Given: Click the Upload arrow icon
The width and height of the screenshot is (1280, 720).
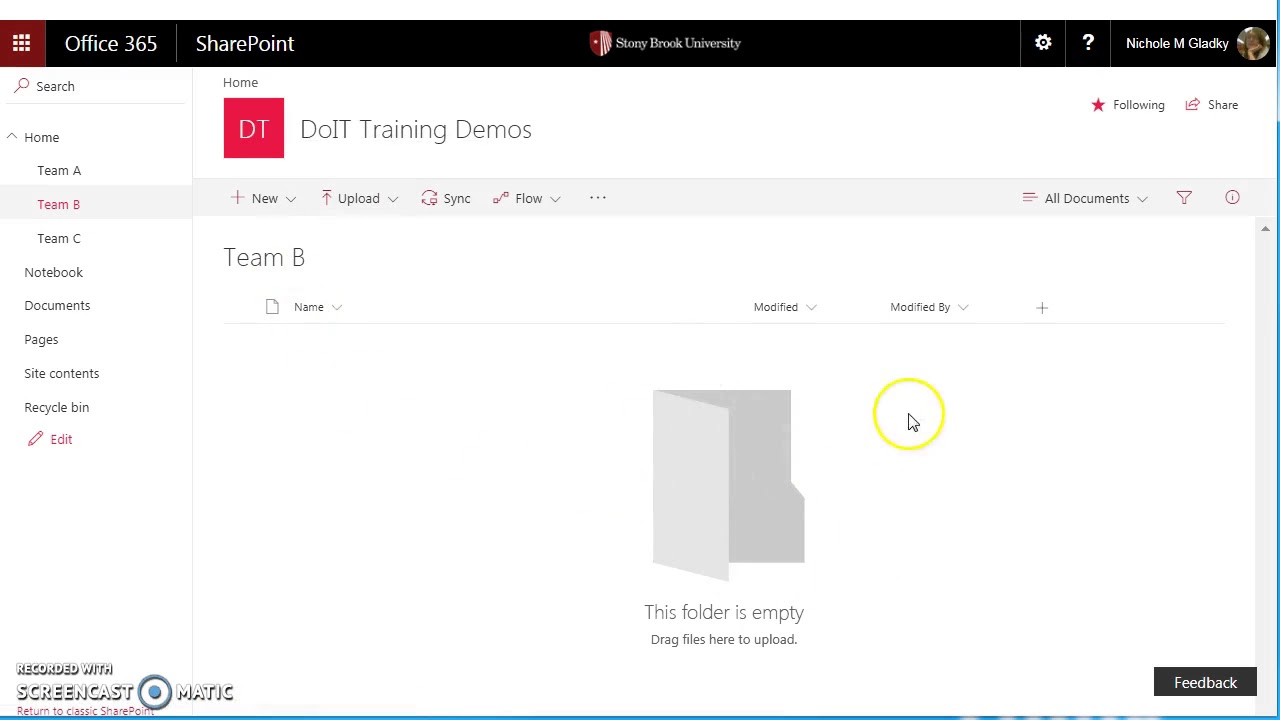Looking at the screenshot, I should 326,198.
